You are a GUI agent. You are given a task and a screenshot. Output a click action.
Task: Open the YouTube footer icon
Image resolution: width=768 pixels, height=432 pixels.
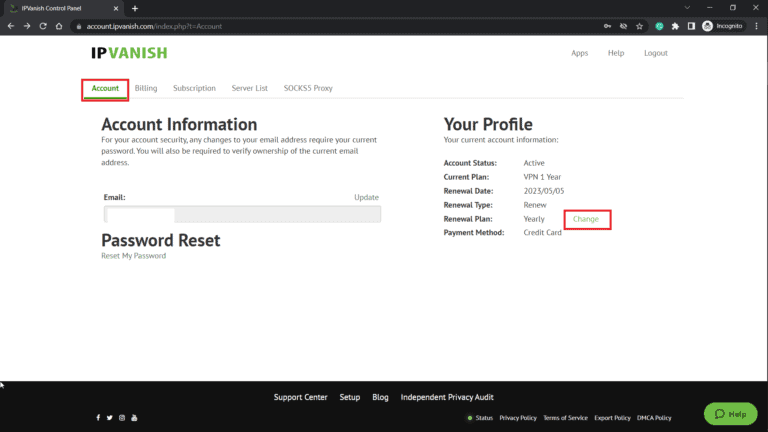click(134, 417)
